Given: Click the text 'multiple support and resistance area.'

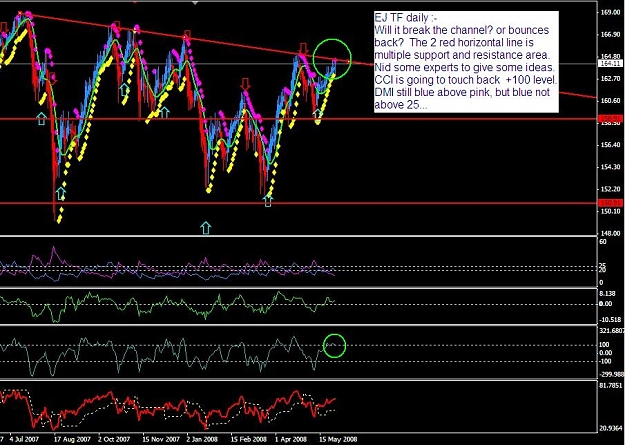Looking at the screenshot, I should pos(463,55).
